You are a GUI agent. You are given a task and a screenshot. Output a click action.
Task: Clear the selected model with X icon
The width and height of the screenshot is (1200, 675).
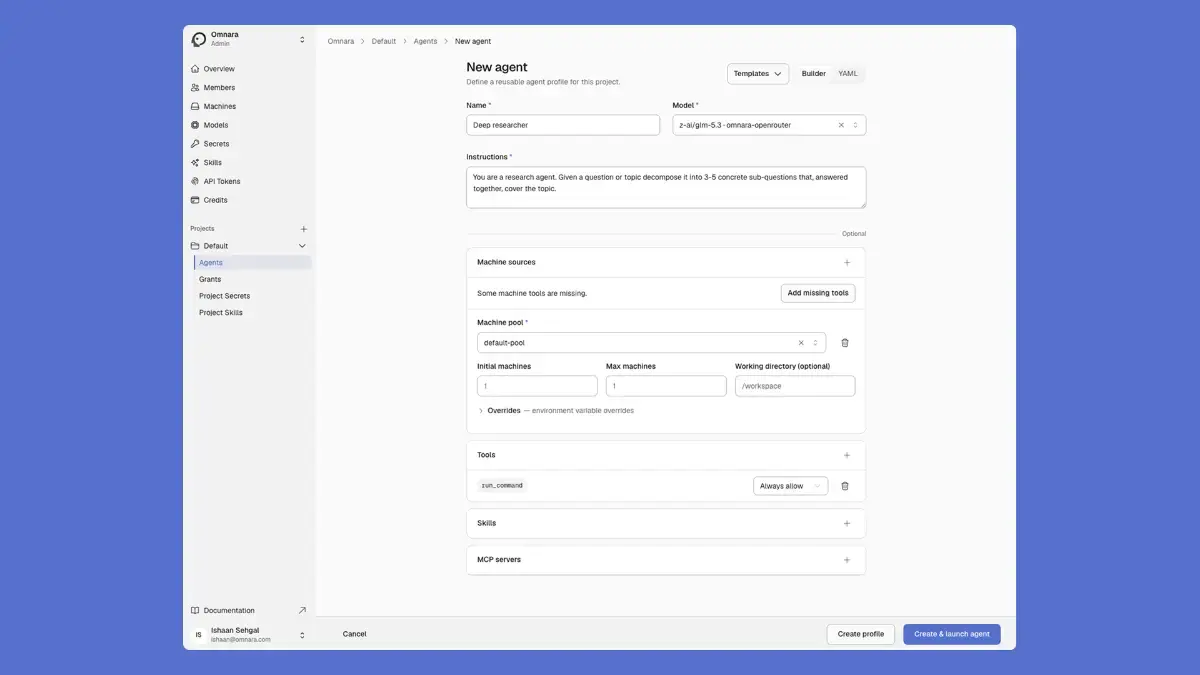(841, 125)
